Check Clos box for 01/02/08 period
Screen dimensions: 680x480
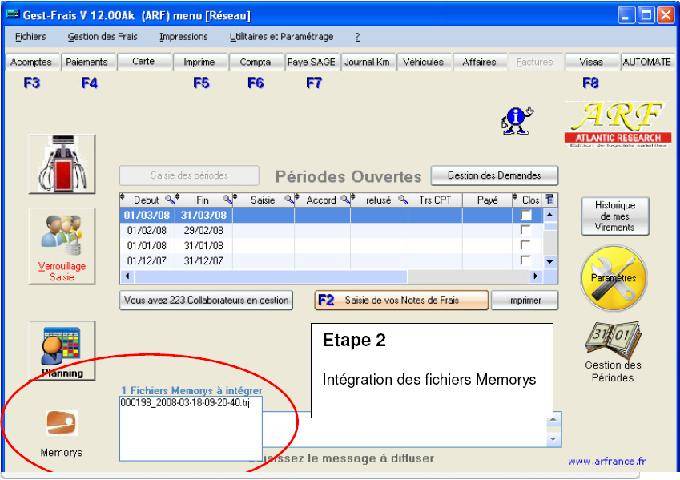click(526, 231)
